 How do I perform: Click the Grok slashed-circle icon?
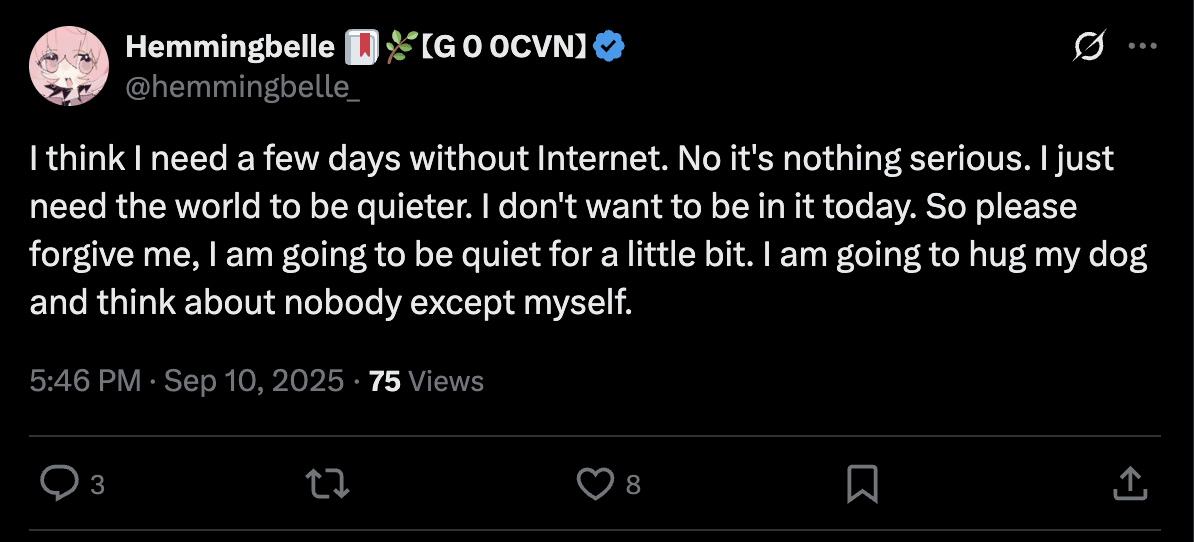[x=1087, y=47]
